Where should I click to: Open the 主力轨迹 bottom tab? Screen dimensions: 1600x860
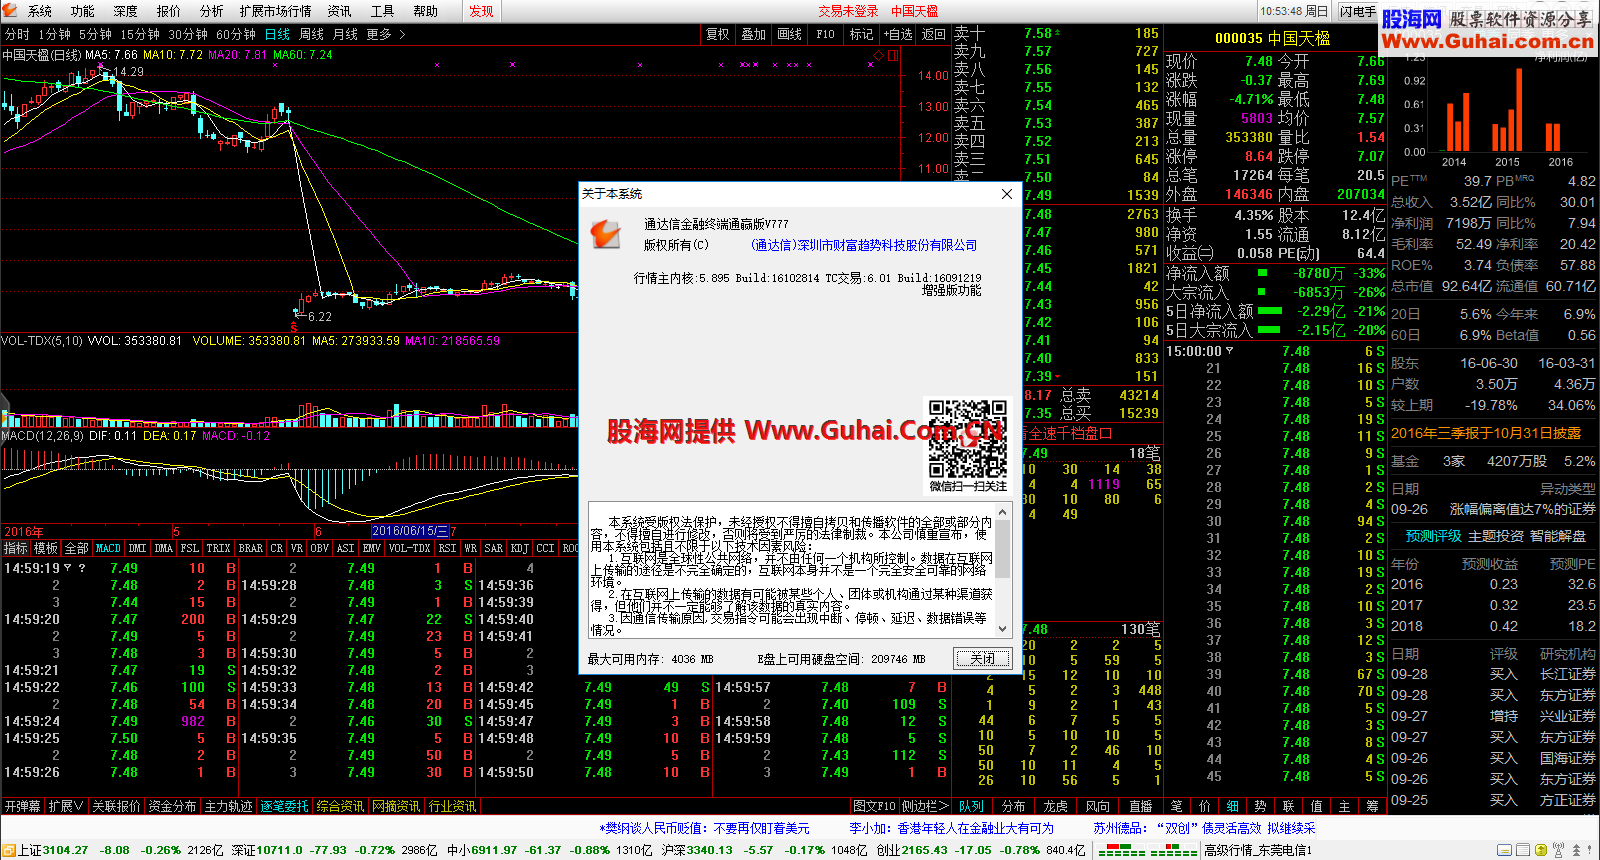[x=229, y=806]
